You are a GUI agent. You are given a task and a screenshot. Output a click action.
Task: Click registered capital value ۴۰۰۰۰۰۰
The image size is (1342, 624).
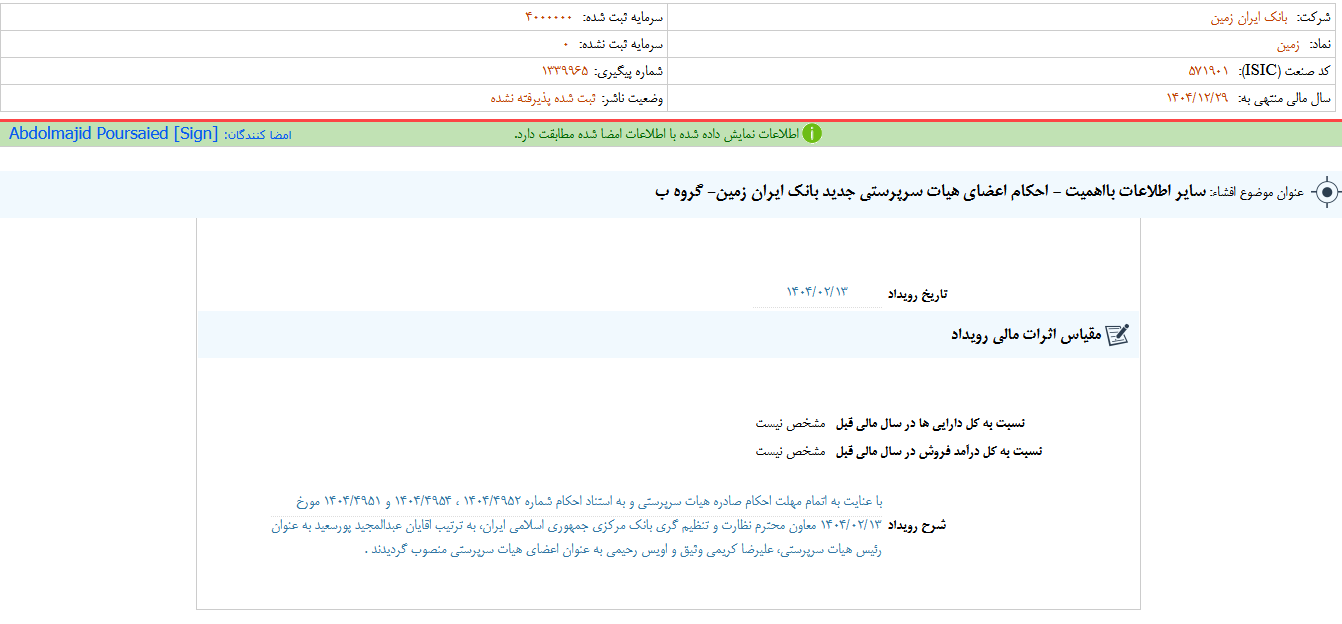pyautogui.click(x=549, y=17)
